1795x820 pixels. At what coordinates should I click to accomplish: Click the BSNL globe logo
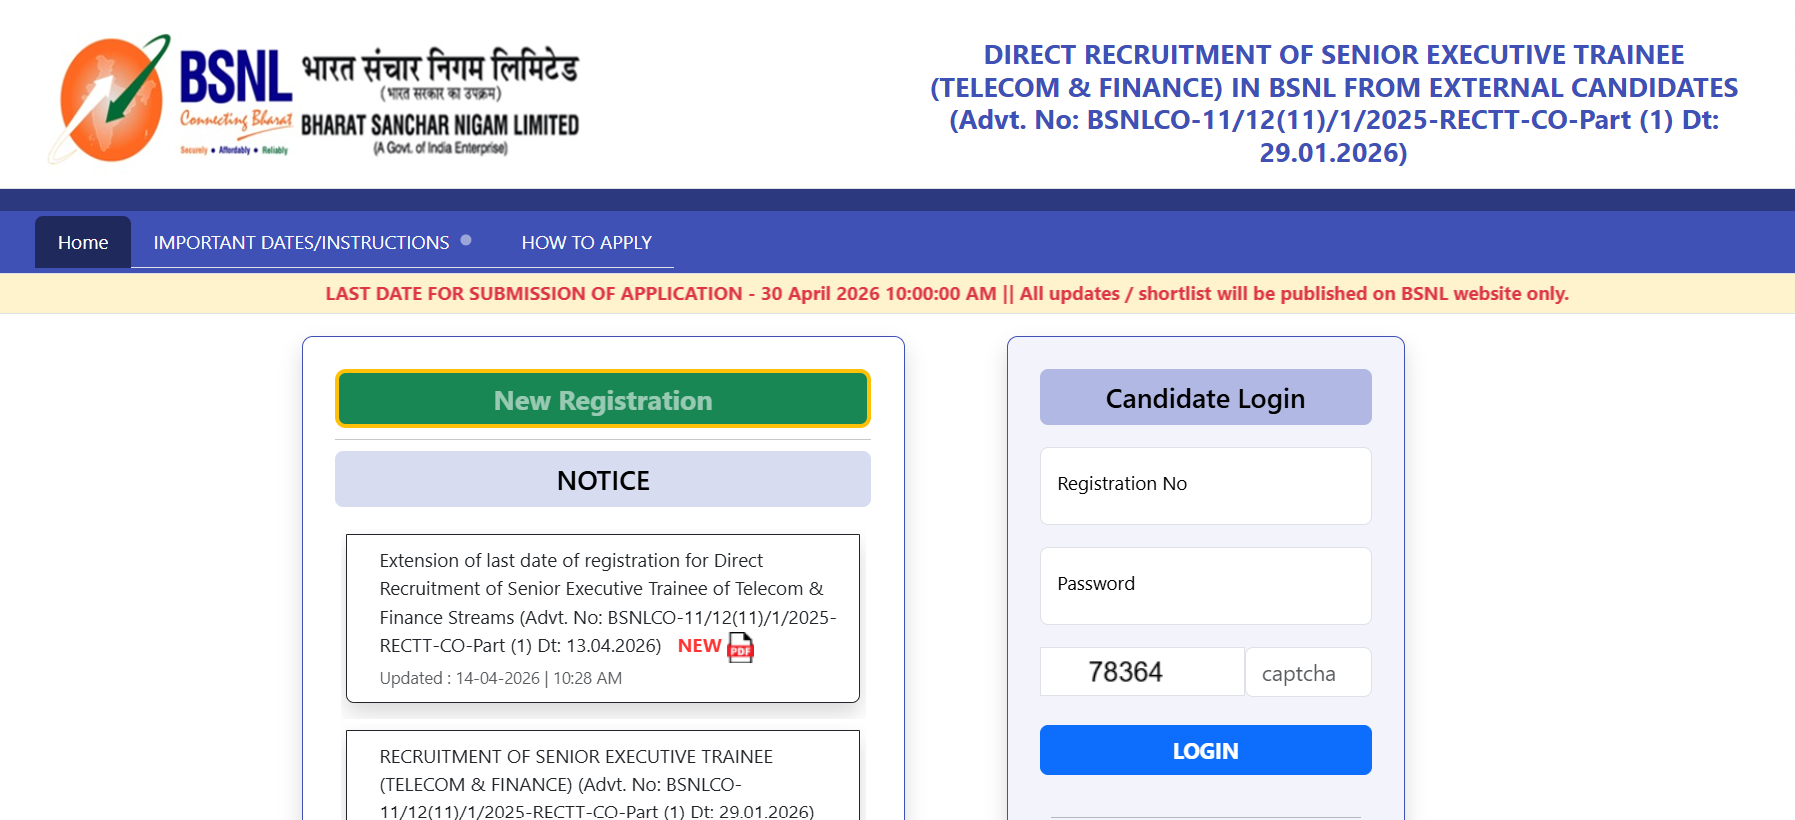110,100
